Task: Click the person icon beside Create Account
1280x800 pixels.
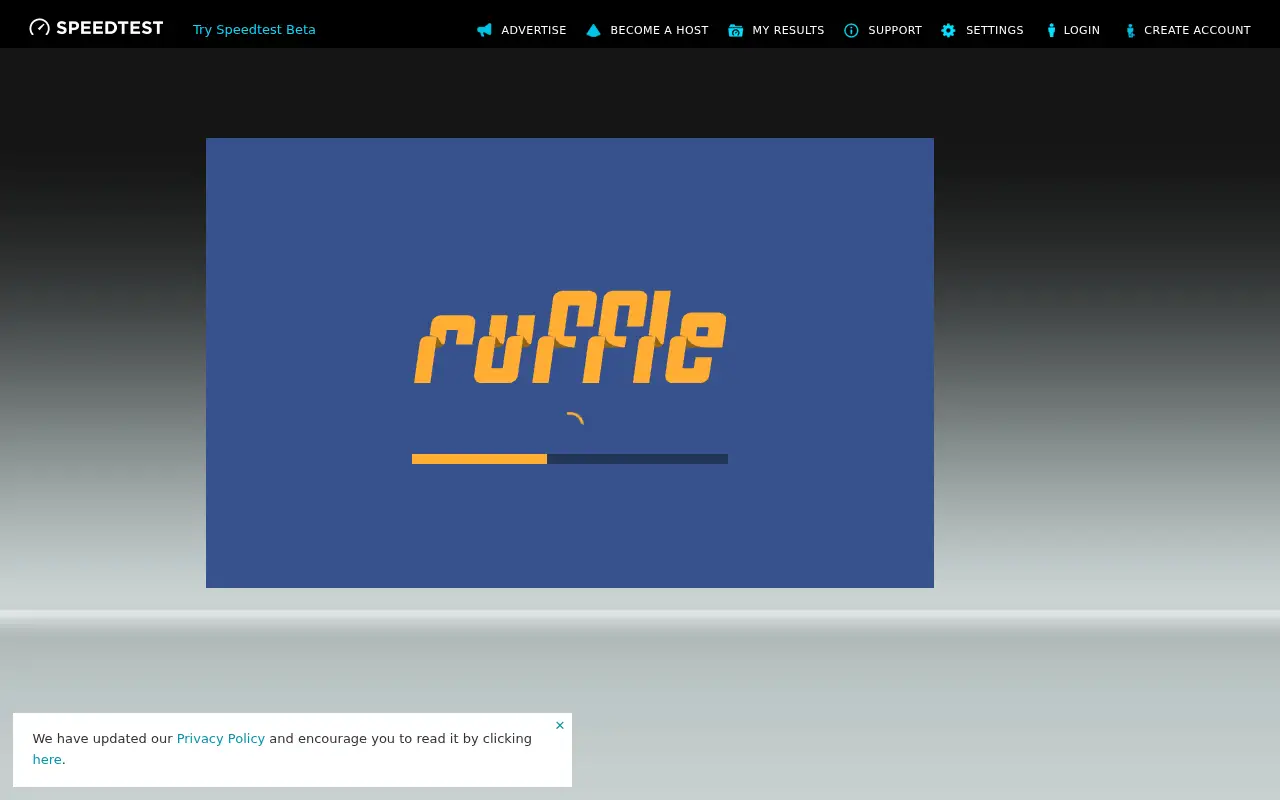Action: 1130,30
